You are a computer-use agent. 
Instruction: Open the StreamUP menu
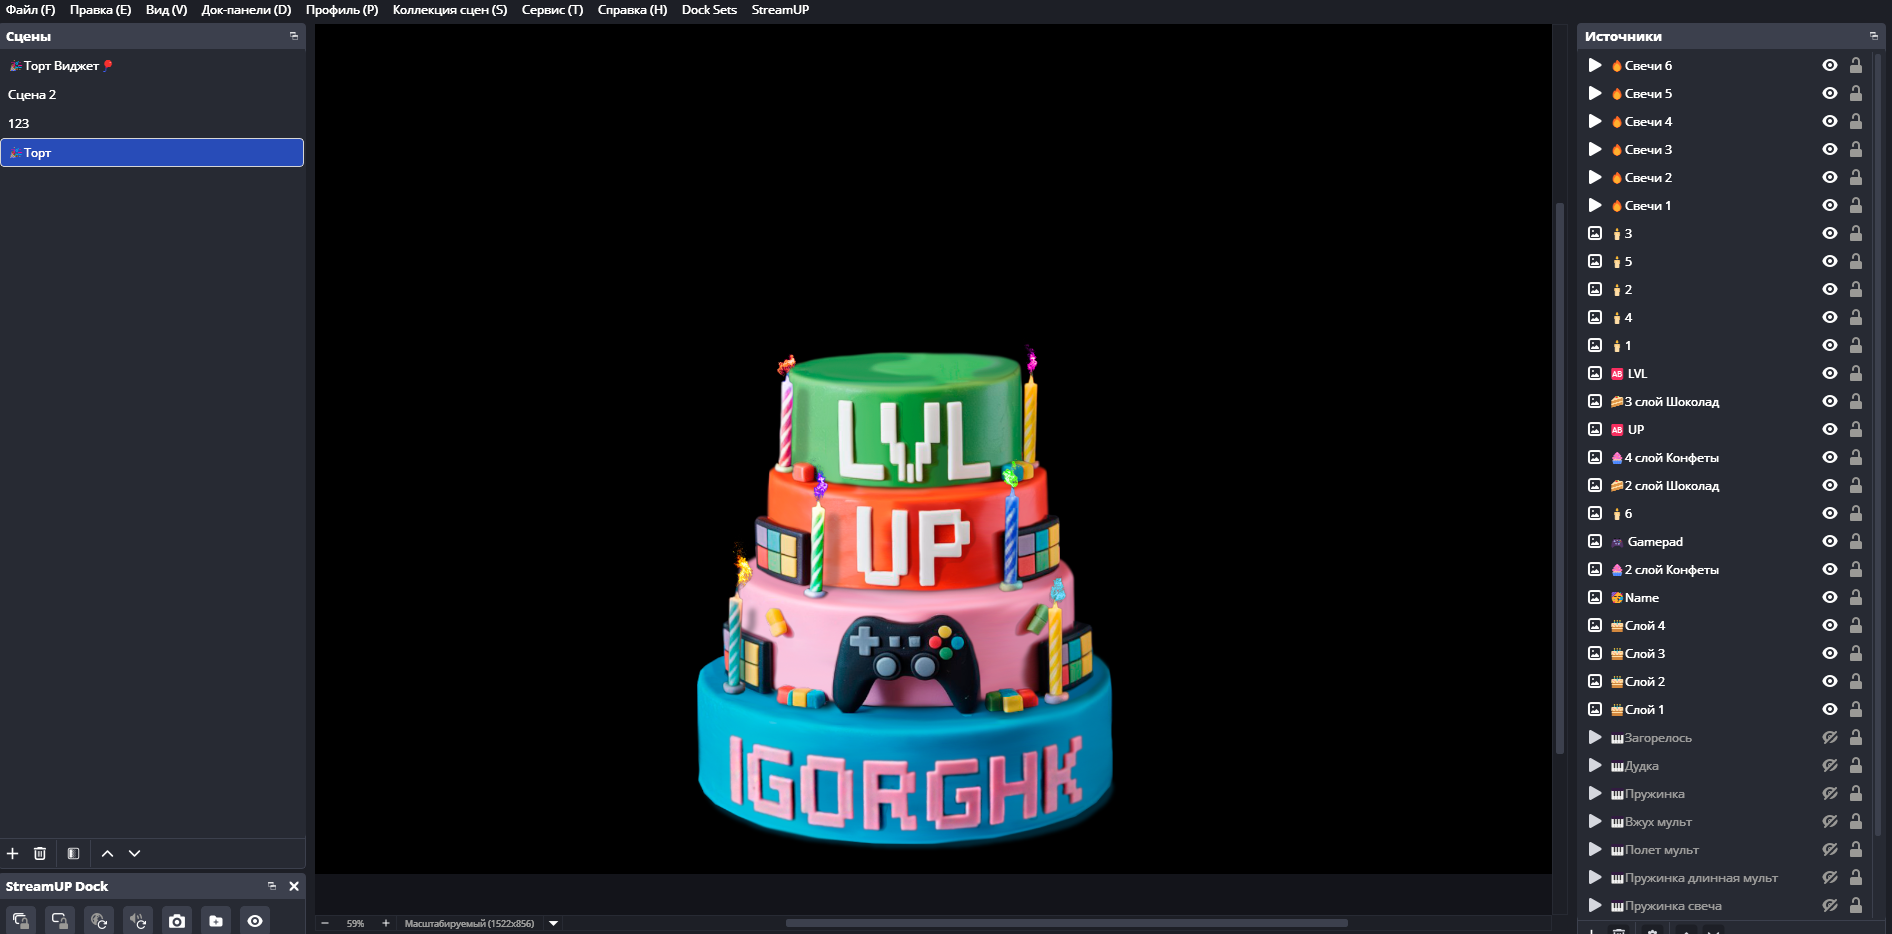coord(780,10)
